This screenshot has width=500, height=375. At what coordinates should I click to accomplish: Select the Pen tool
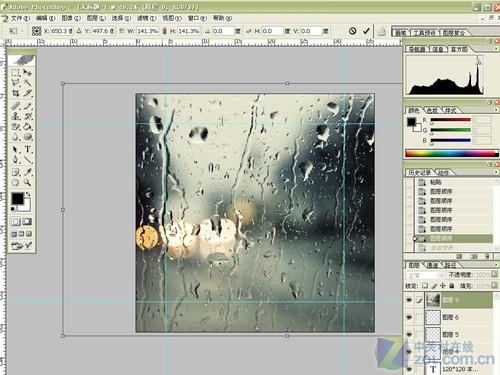coord(16,160)
